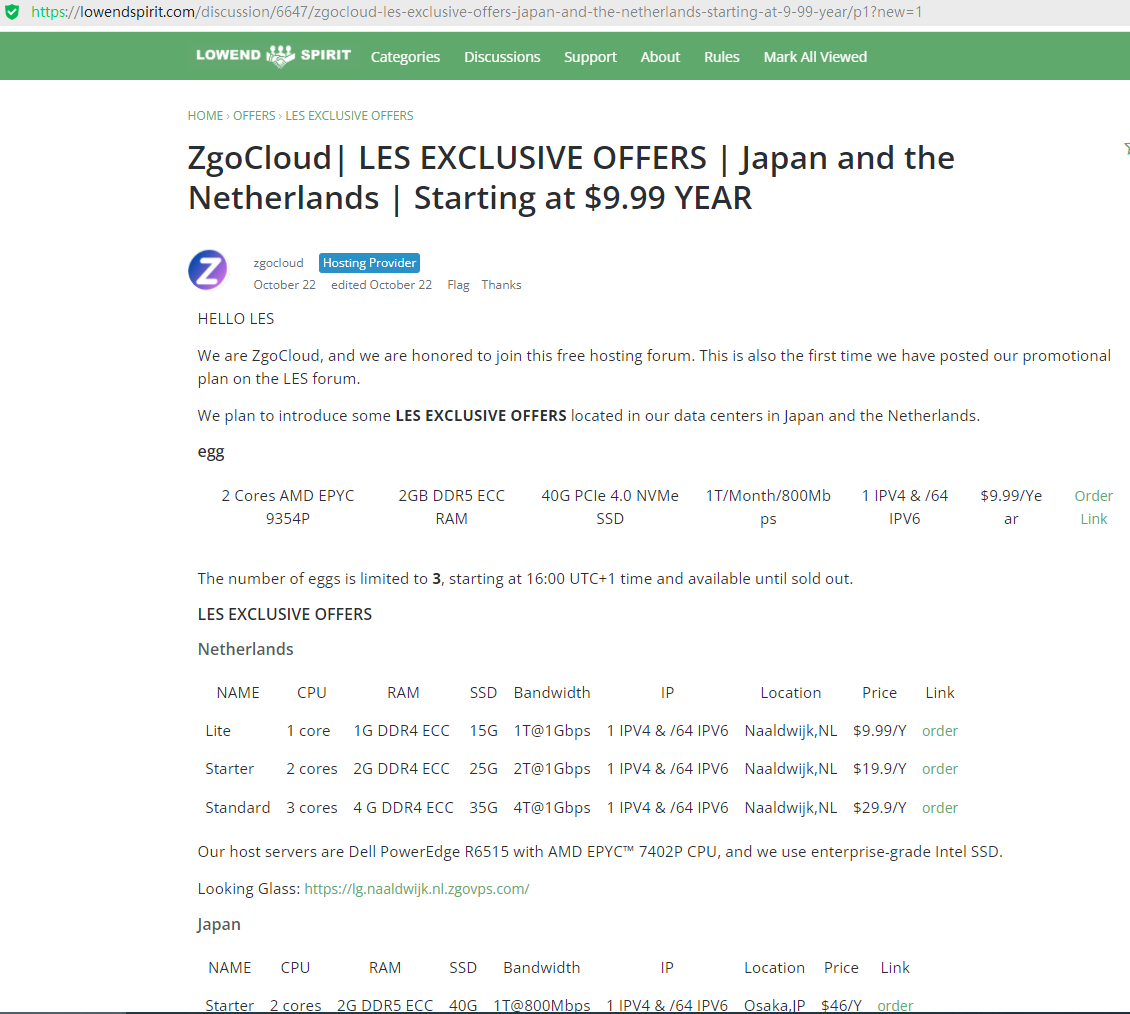Select Mark All Viewed
Viewport: 1130px width, 1014px height.
tap(815, 57)
